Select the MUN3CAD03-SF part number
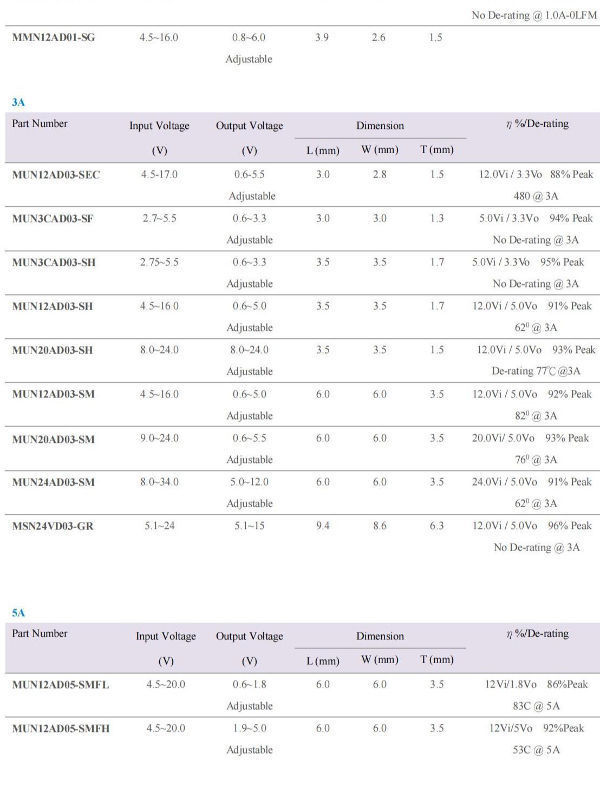 [x=52, y=218]
